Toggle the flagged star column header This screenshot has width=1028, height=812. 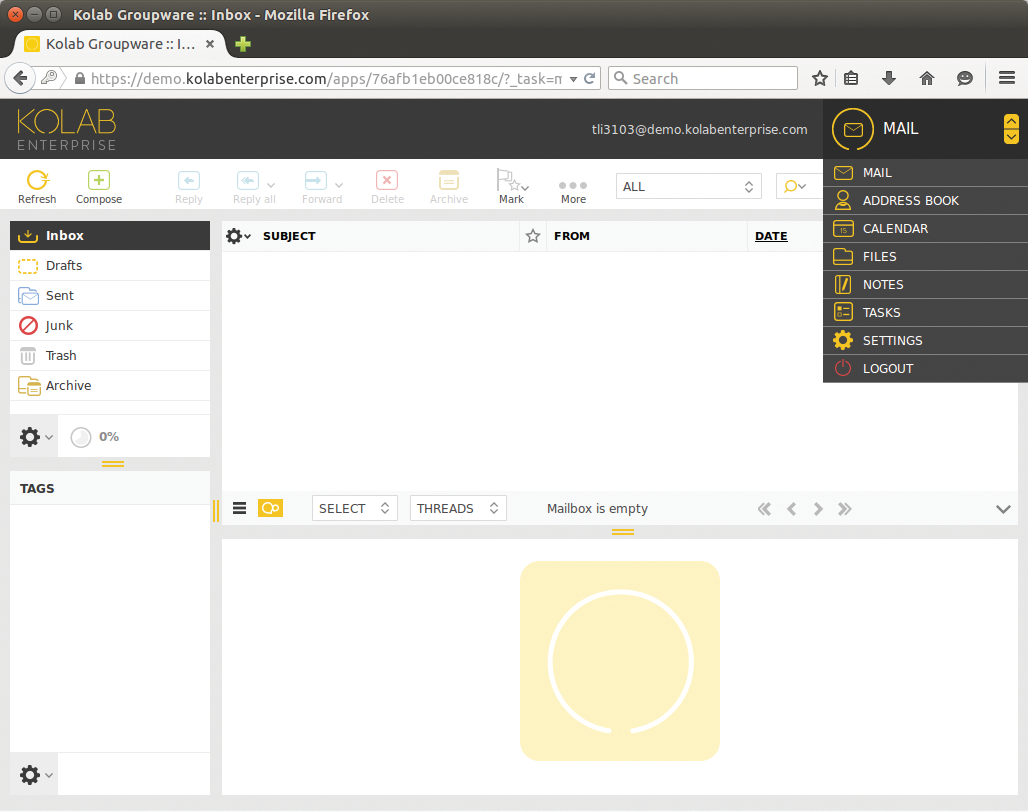533,236
